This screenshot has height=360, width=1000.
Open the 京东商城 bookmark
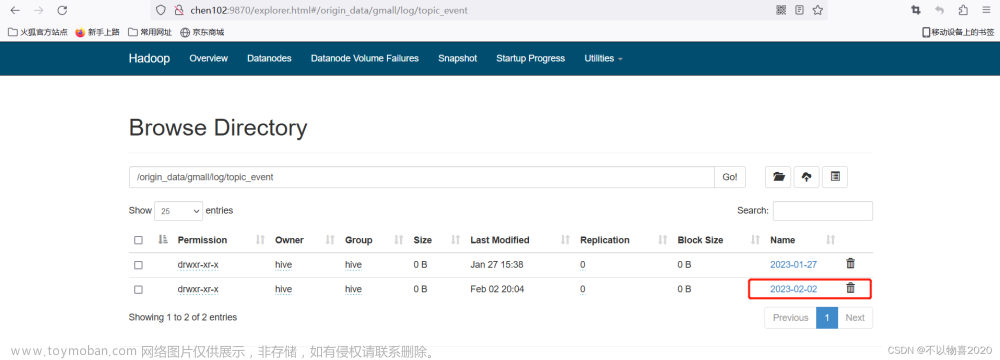point(202,32)
